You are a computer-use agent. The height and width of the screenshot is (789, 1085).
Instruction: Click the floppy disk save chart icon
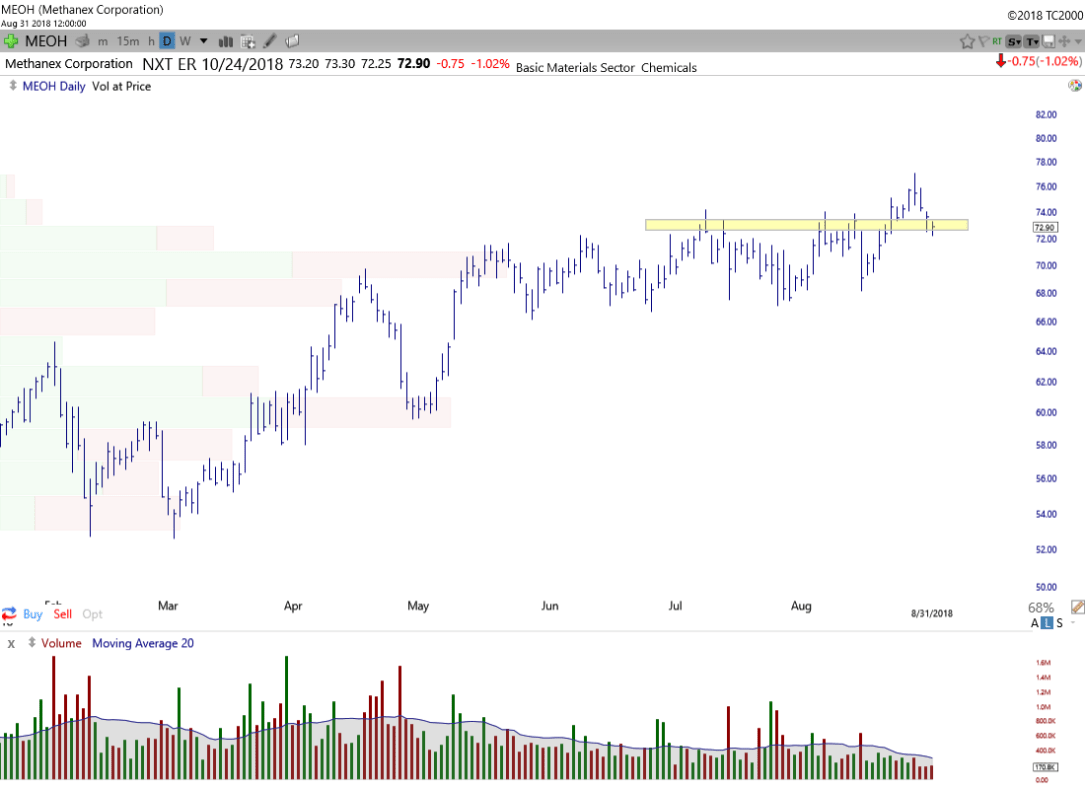click(x=1049, y=41)
